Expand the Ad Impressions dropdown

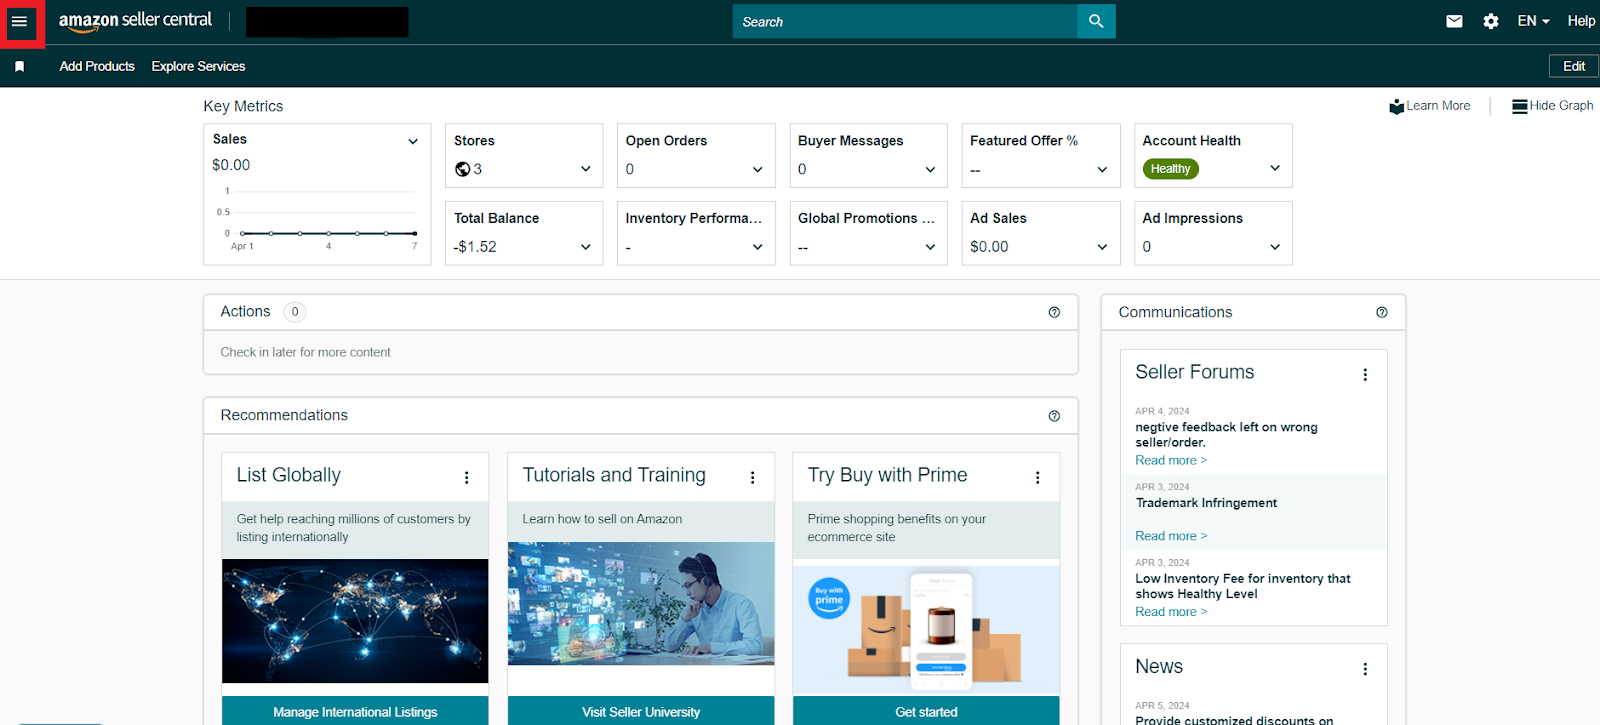1275,247
